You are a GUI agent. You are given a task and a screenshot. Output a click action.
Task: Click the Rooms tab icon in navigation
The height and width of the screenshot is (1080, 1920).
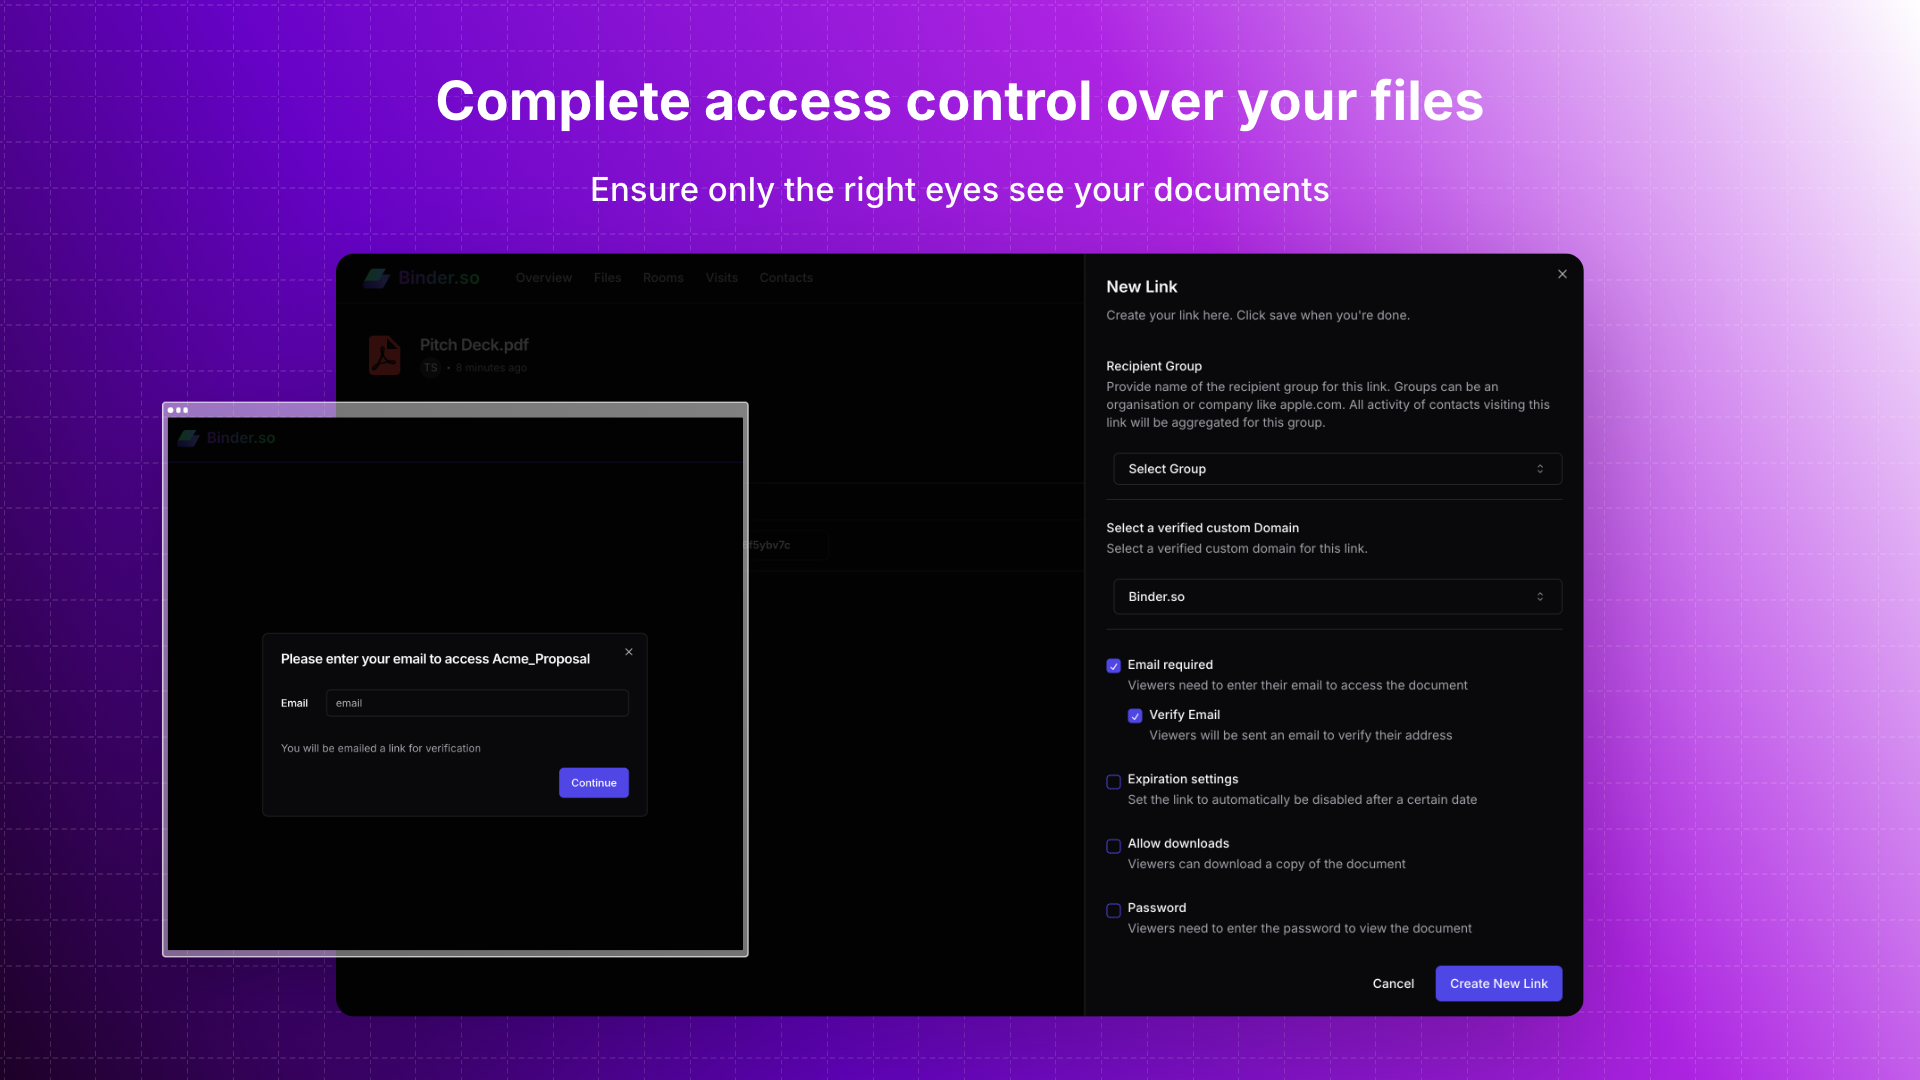[x=662, y=278]
